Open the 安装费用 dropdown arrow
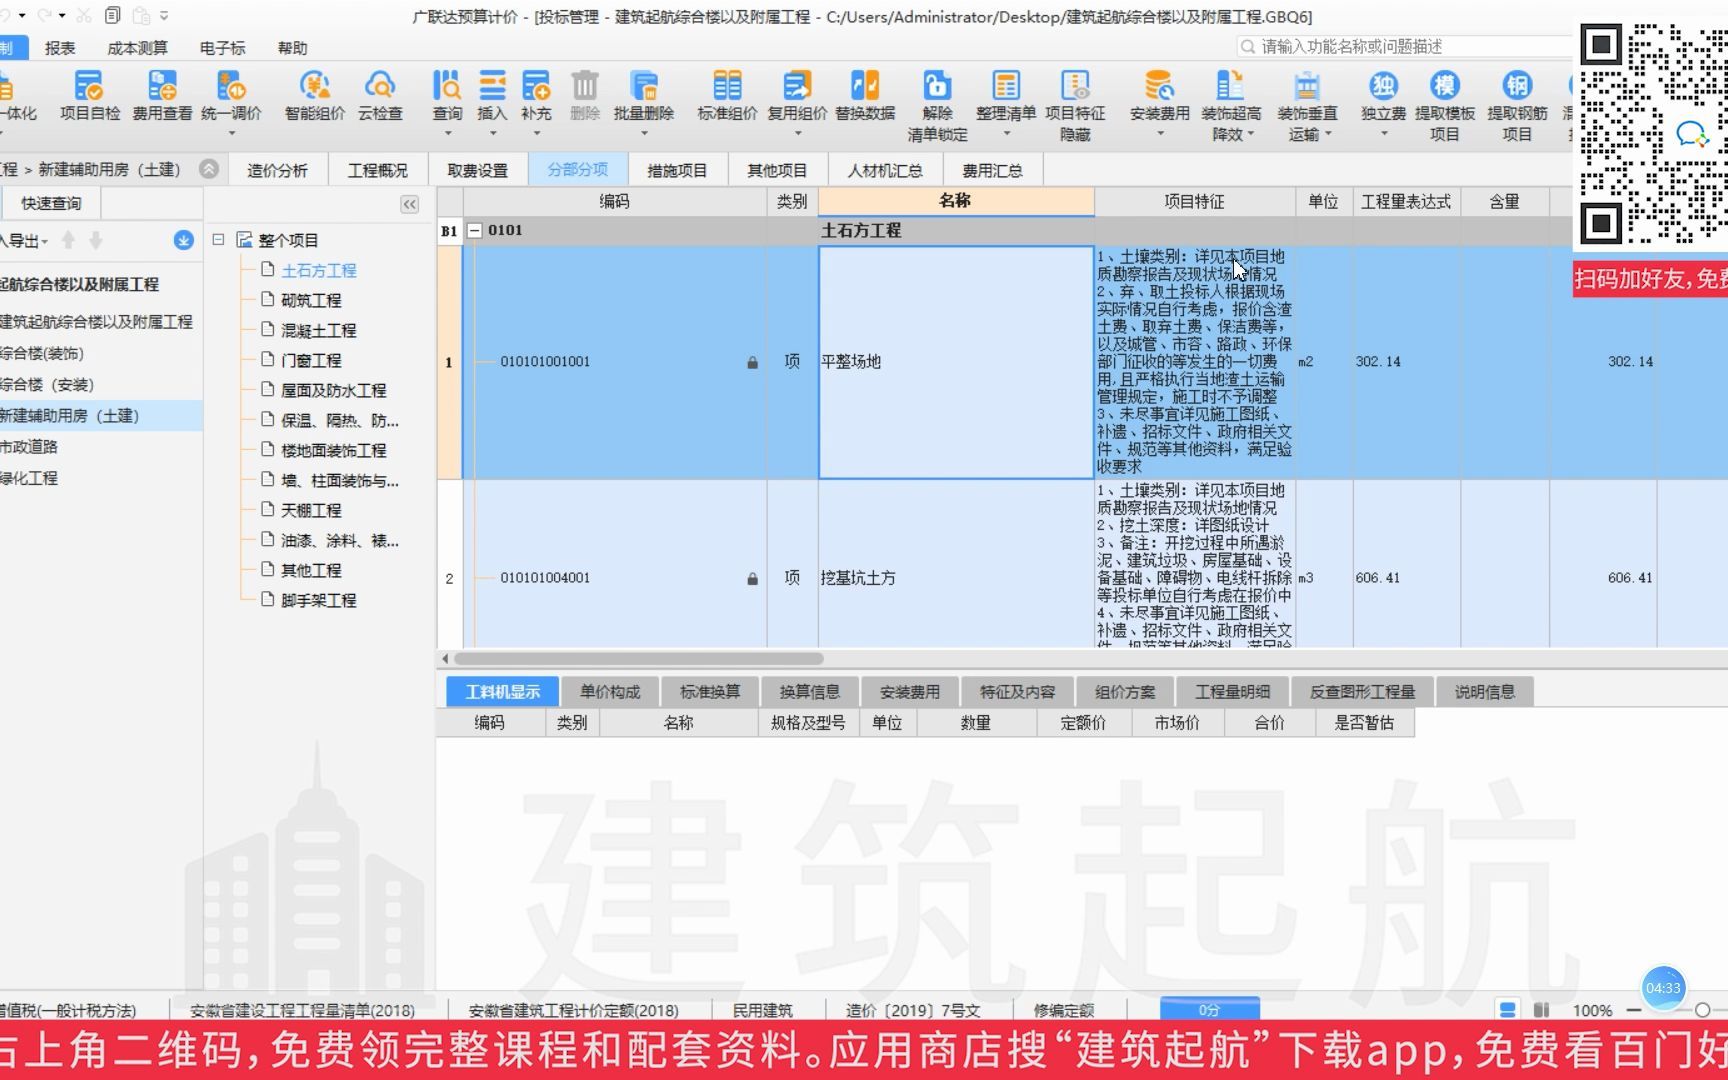Viewport: 1728px width, 1080px height. tap(1160, 134)
